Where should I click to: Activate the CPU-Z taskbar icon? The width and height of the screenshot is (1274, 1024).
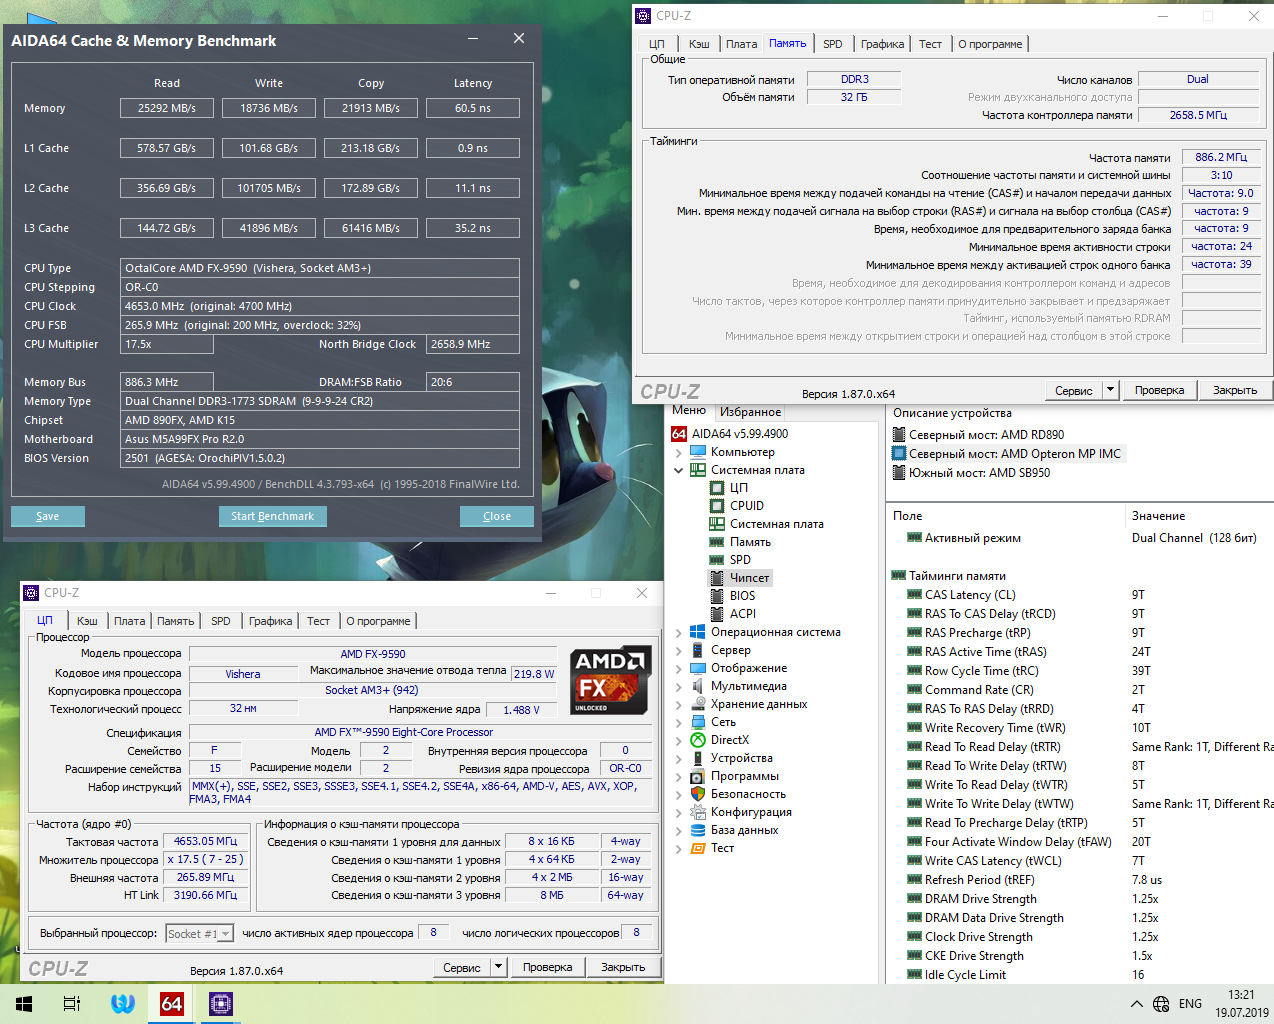(221, 1003)
